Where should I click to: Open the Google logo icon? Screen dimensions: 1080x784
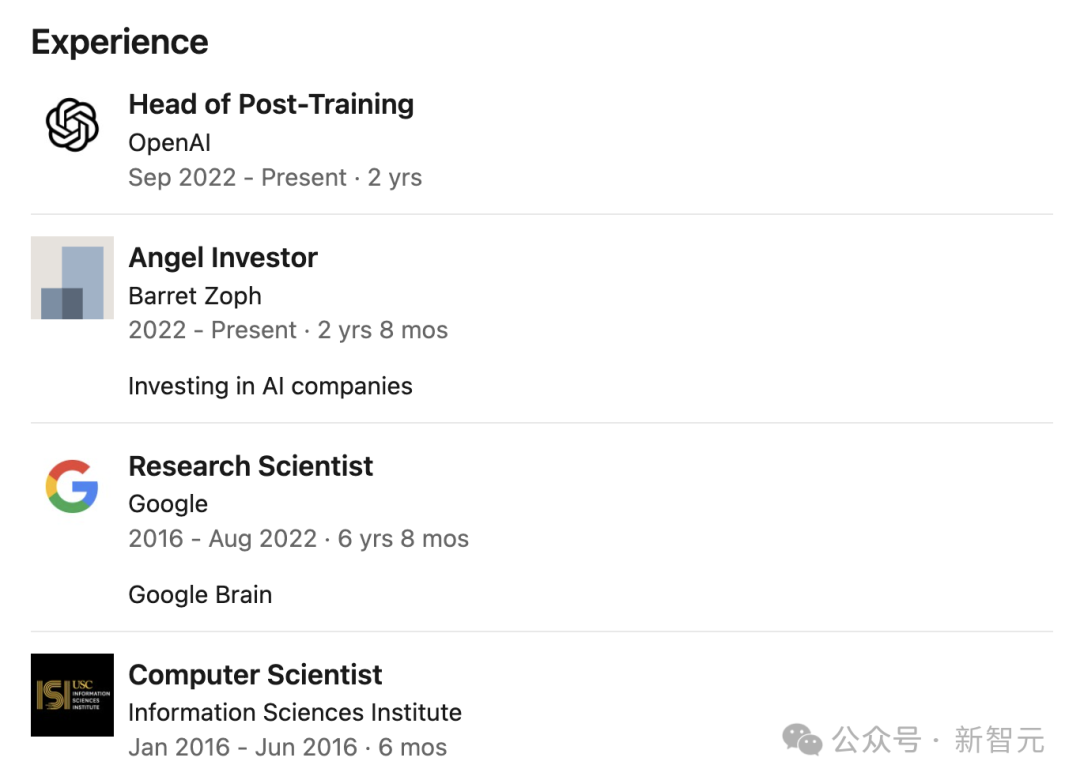click(72, 486)
